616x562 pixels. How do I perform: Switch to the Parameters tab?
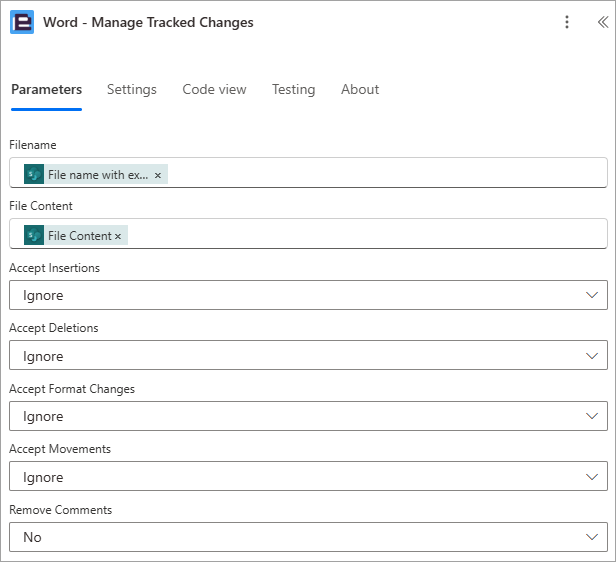[x=46, y=90]
